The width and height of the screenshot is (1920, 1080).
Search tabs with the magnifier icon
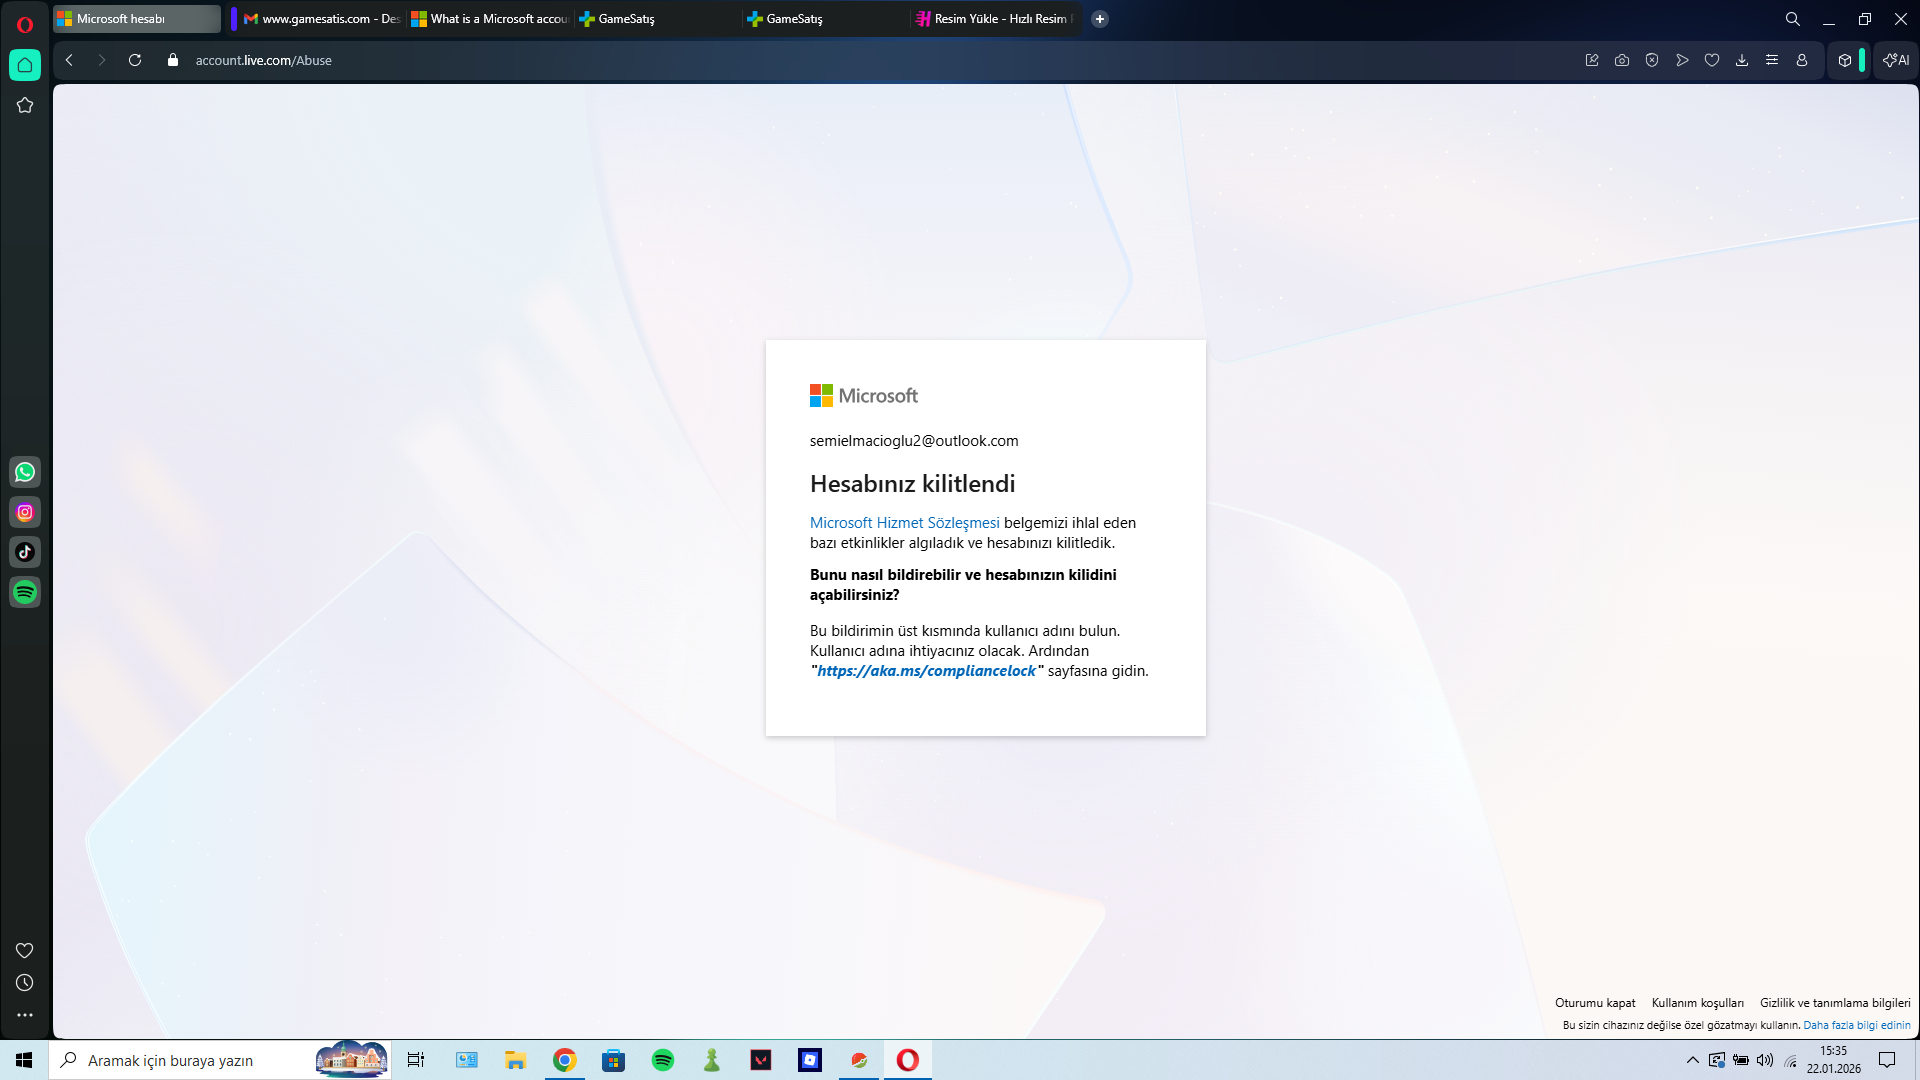(x=1792, y=19)
